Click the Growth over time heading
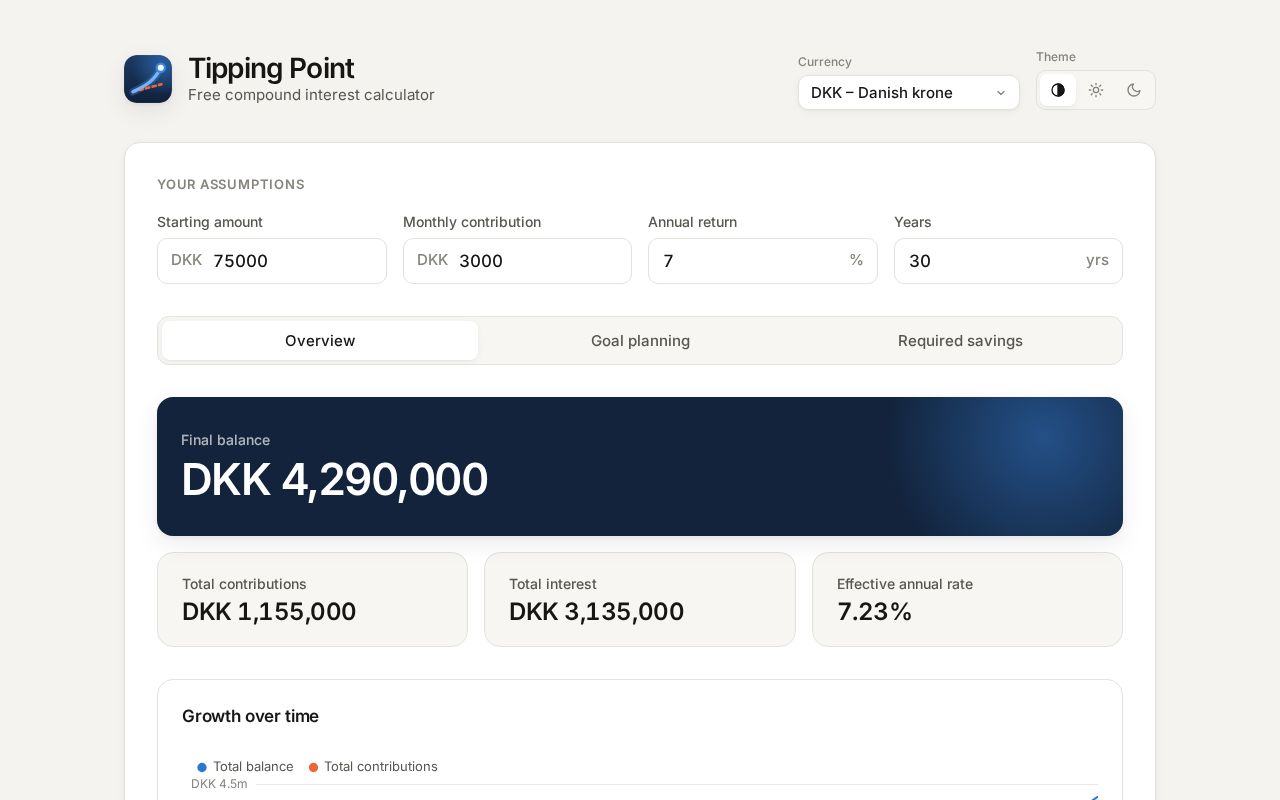This screenshot has height=800, width=1280. click(x=250, y=716)
